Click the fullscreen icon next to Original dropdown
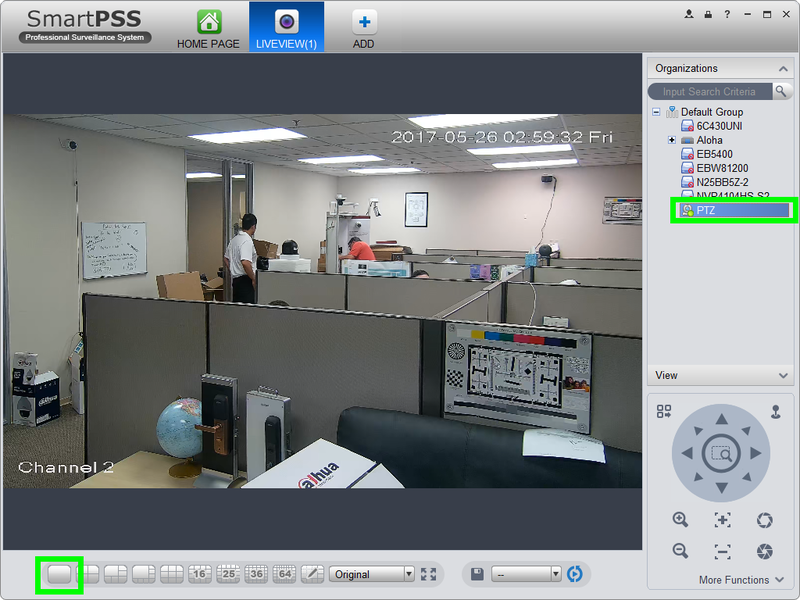Screen dimensions: 800x600 (429, 574)
